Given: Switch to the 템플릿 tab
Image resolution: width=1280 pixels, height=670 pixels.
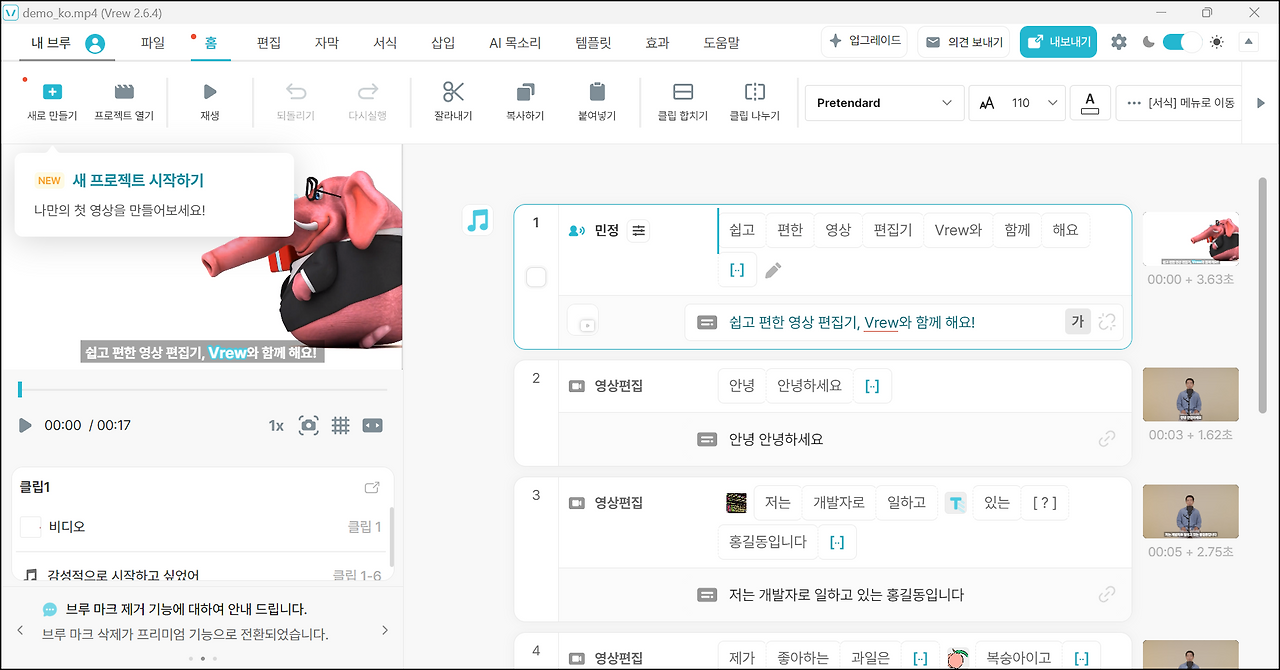Looking at the screenshot, I should click(594, 43).
